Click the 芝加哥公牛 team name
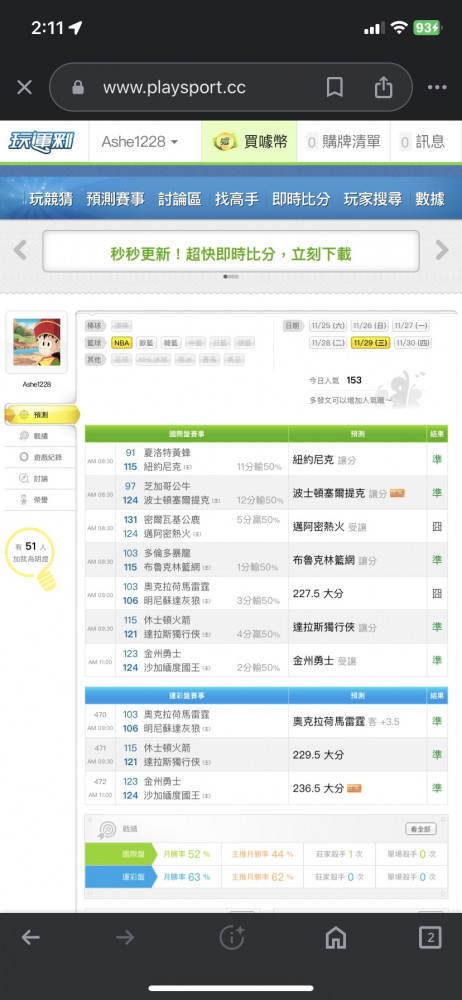This screenshot has width=462, height=1000. point(167,486)
